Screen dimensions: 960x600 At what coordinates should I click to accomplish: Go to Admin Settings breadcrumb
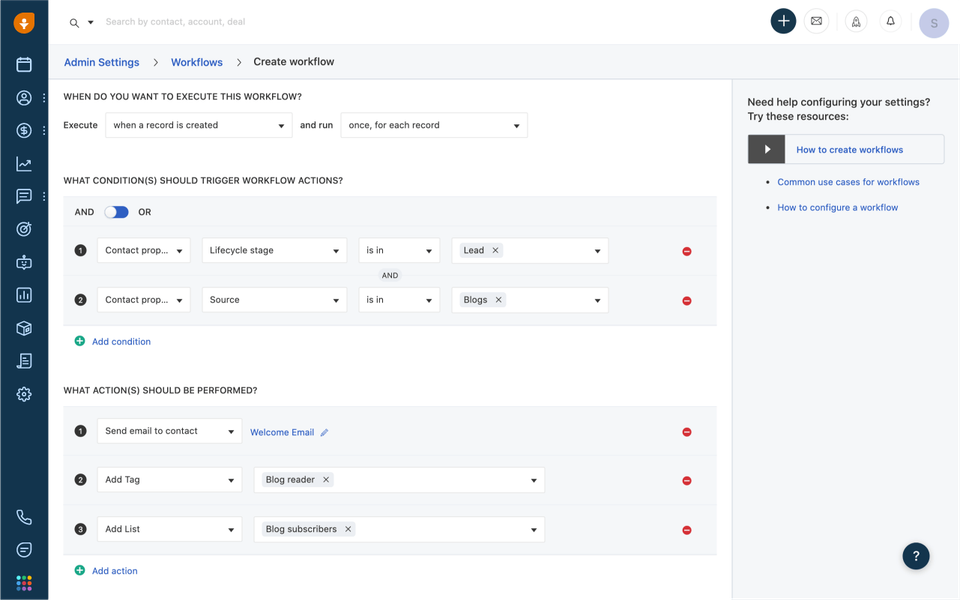click(x=101, y=62)
